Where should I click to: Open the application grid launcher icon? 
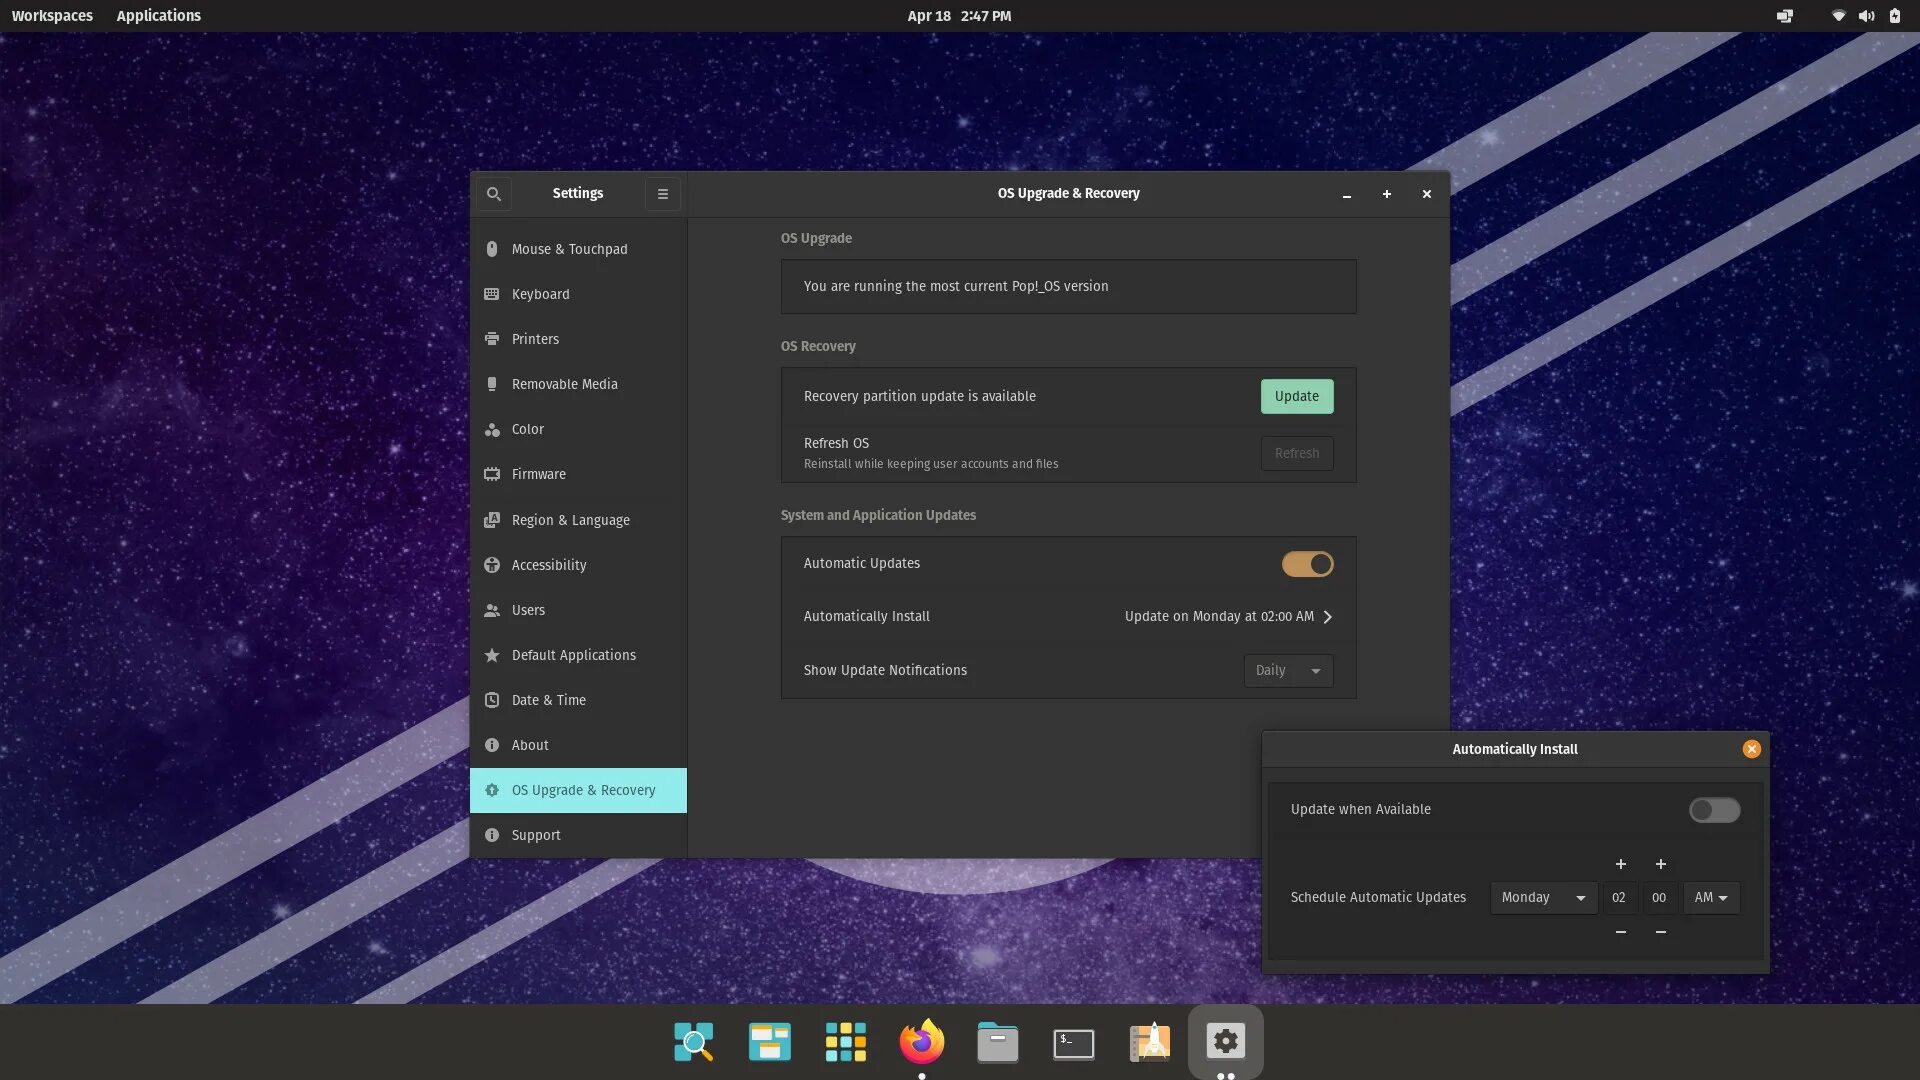tap(845, 1042)
